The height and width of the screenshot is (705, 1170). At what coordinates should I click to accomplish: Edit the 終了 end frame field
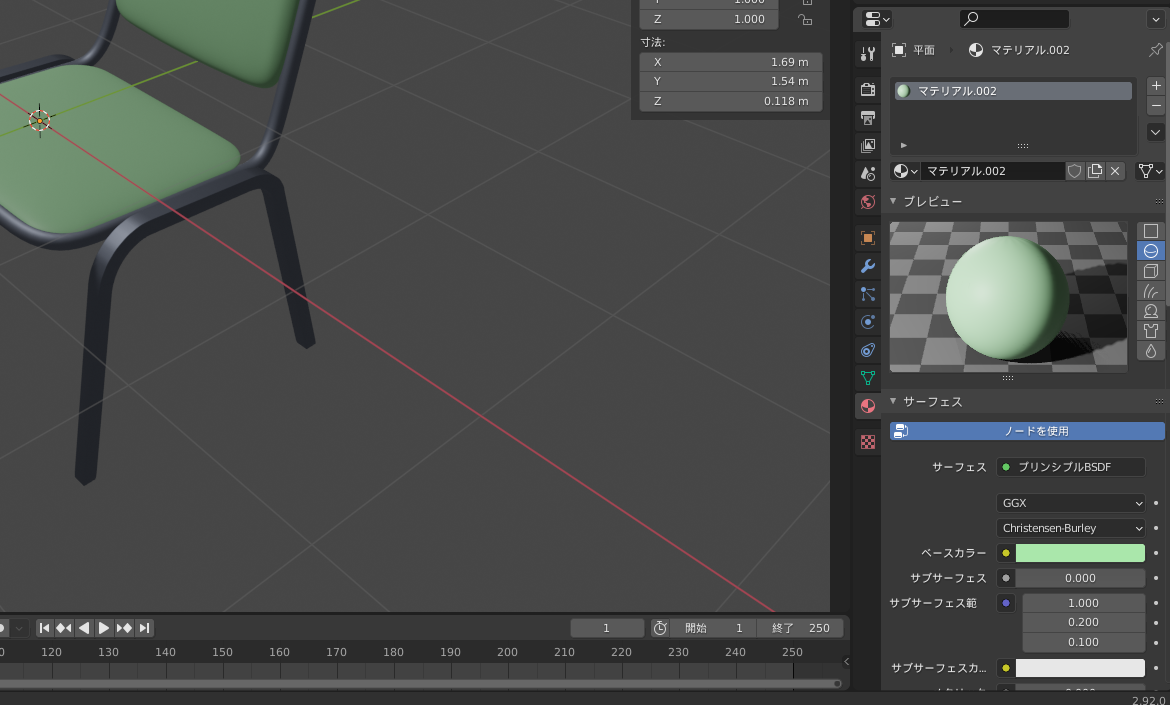[800, 628]
